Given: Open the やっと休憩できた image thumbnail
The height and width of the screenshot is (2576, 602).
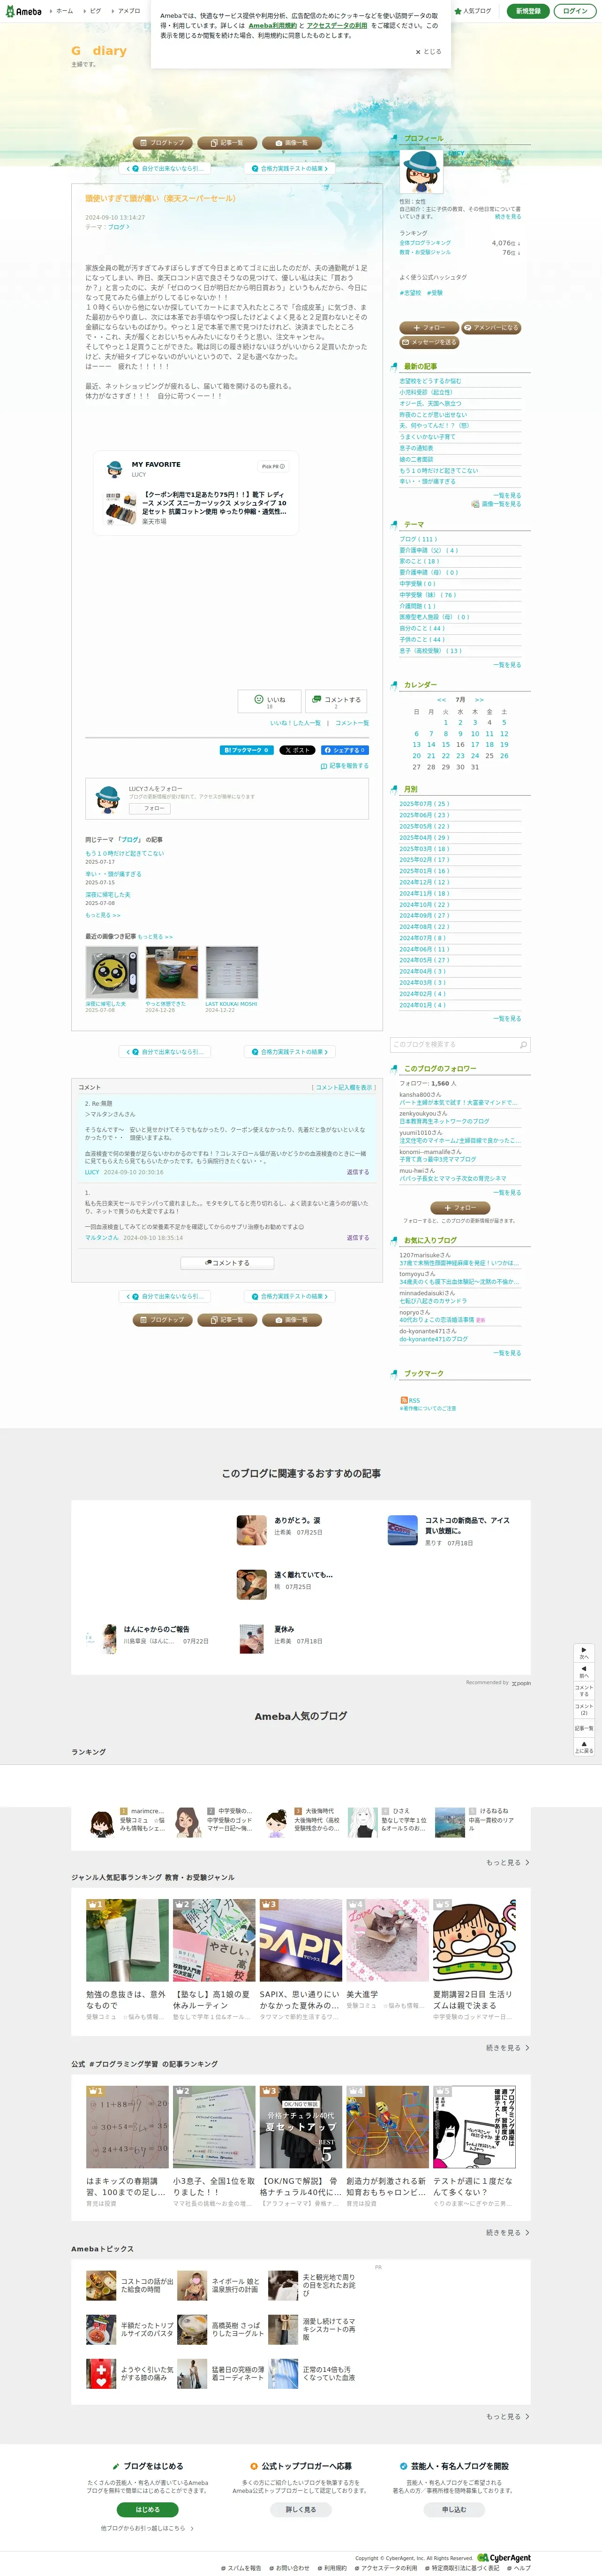Looking at the screenshot, I should [x=172, y=972].
